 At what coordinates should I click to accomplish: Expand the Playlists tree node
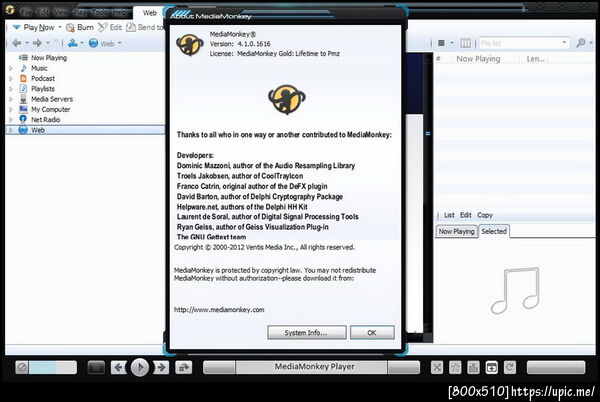point(11,89)
